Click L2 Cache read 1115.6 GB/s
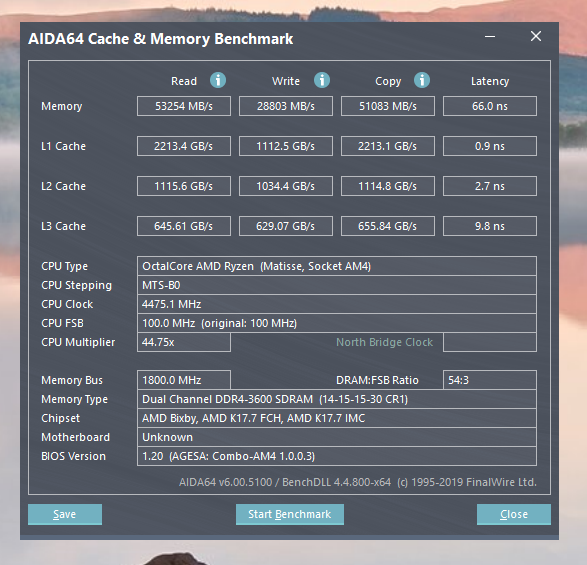587x565 pixels. tap(184, 186)
